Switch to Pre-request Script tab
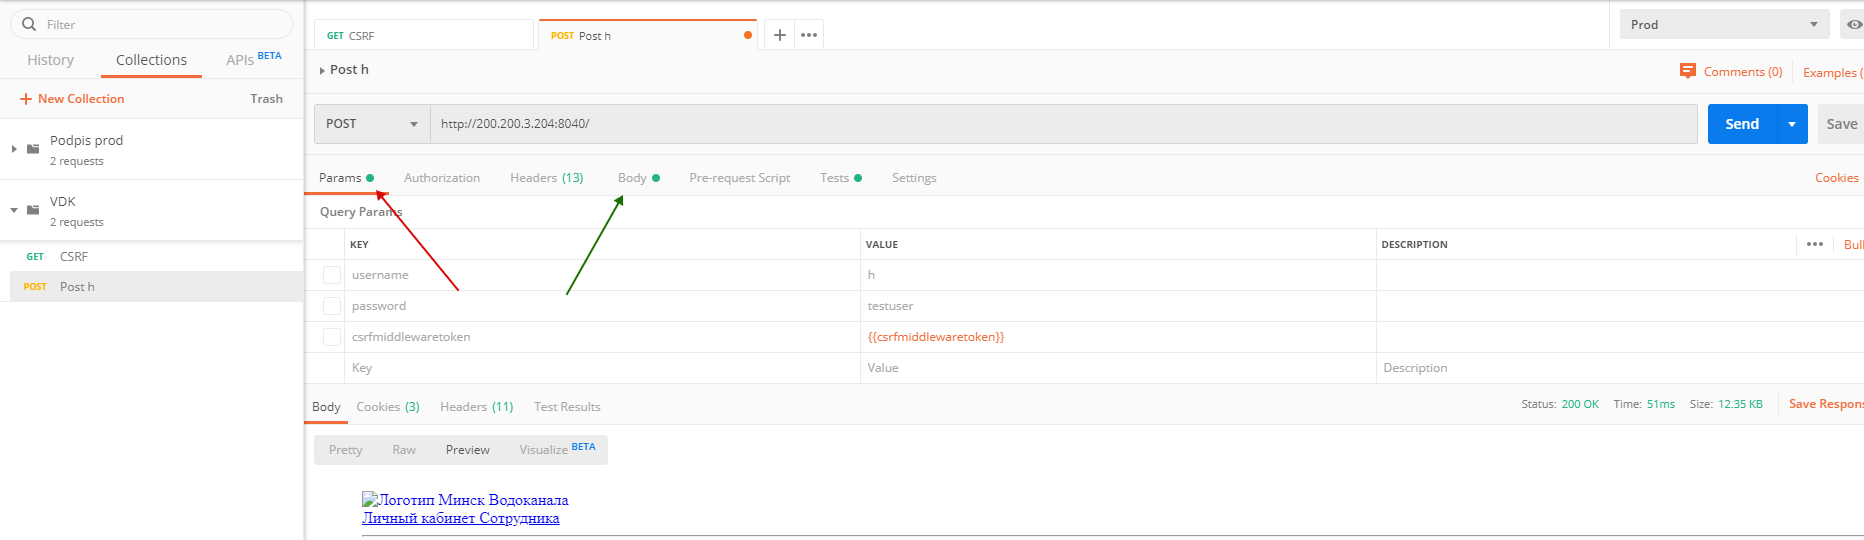 click(x=739, y=178)
